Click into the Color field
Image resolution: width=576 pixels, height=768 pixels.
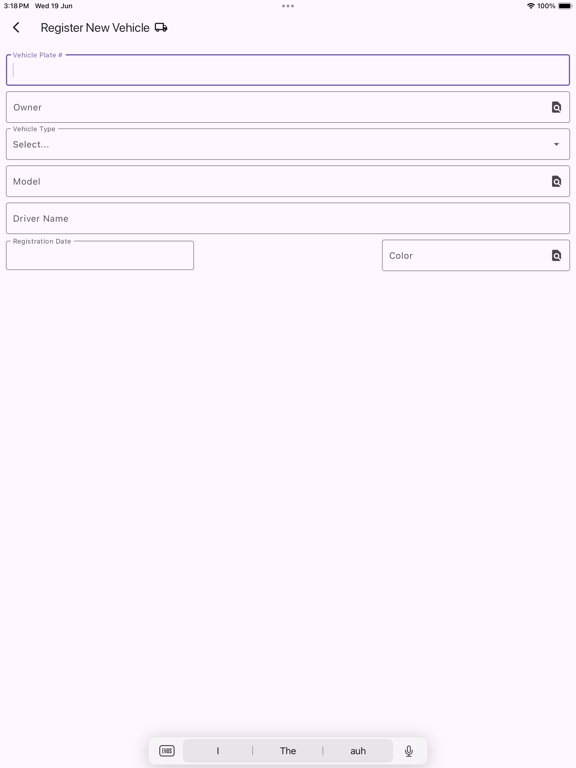click(476, 255)
